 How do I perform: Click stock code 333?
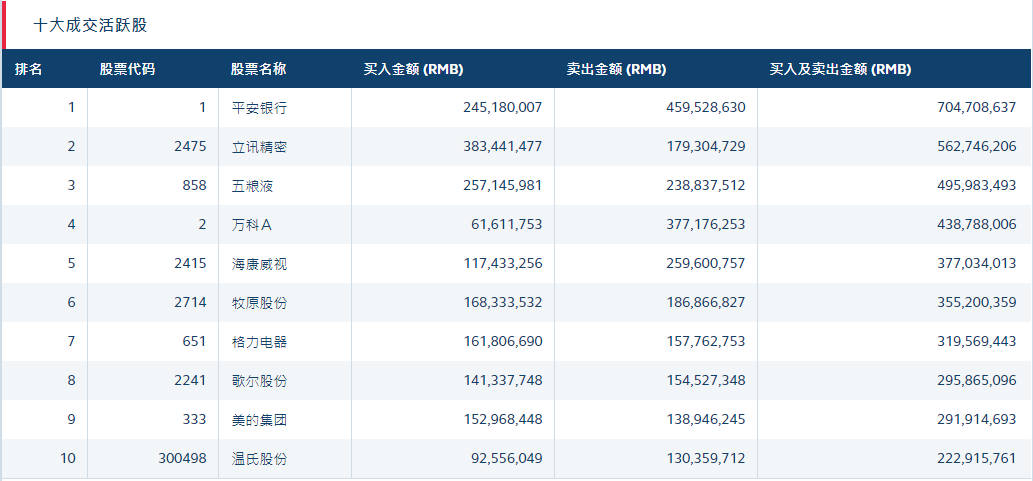tap(194, 419)
